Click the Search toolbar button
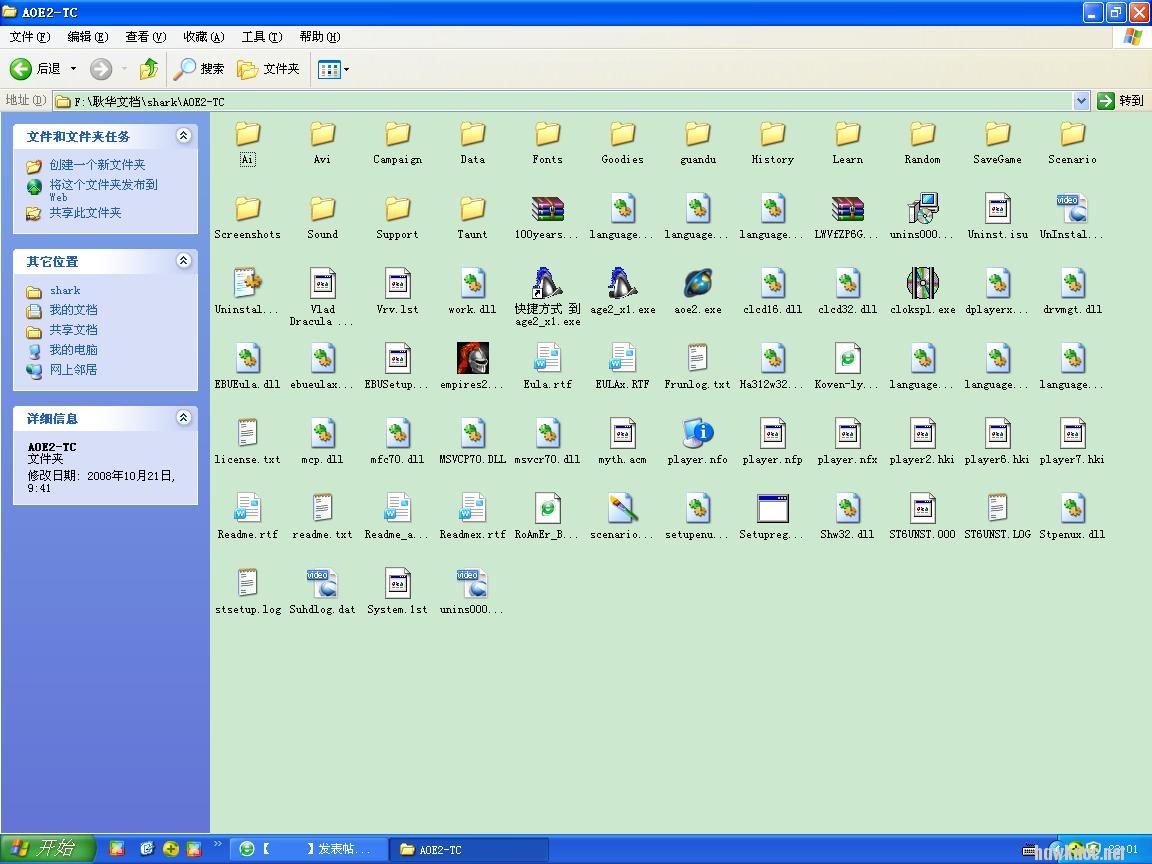Image resolution: width=1152 pixels, height=864 pixels. [x=199, y=69]
